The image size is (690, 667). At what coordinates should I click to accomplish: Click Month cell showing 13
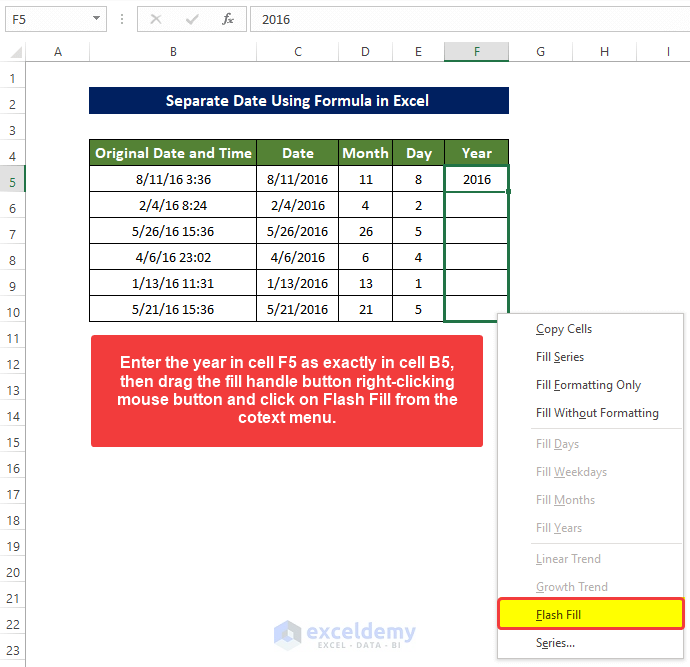[365, 283]
